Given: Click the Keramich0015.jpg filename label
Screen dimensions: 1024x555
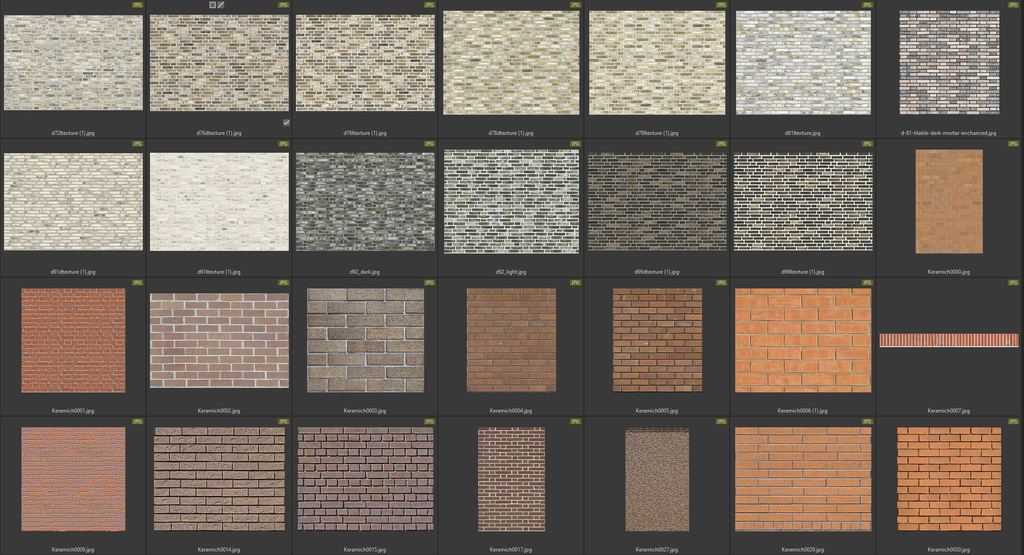Looking at the screenshot, I should click(x=365, y=549).
